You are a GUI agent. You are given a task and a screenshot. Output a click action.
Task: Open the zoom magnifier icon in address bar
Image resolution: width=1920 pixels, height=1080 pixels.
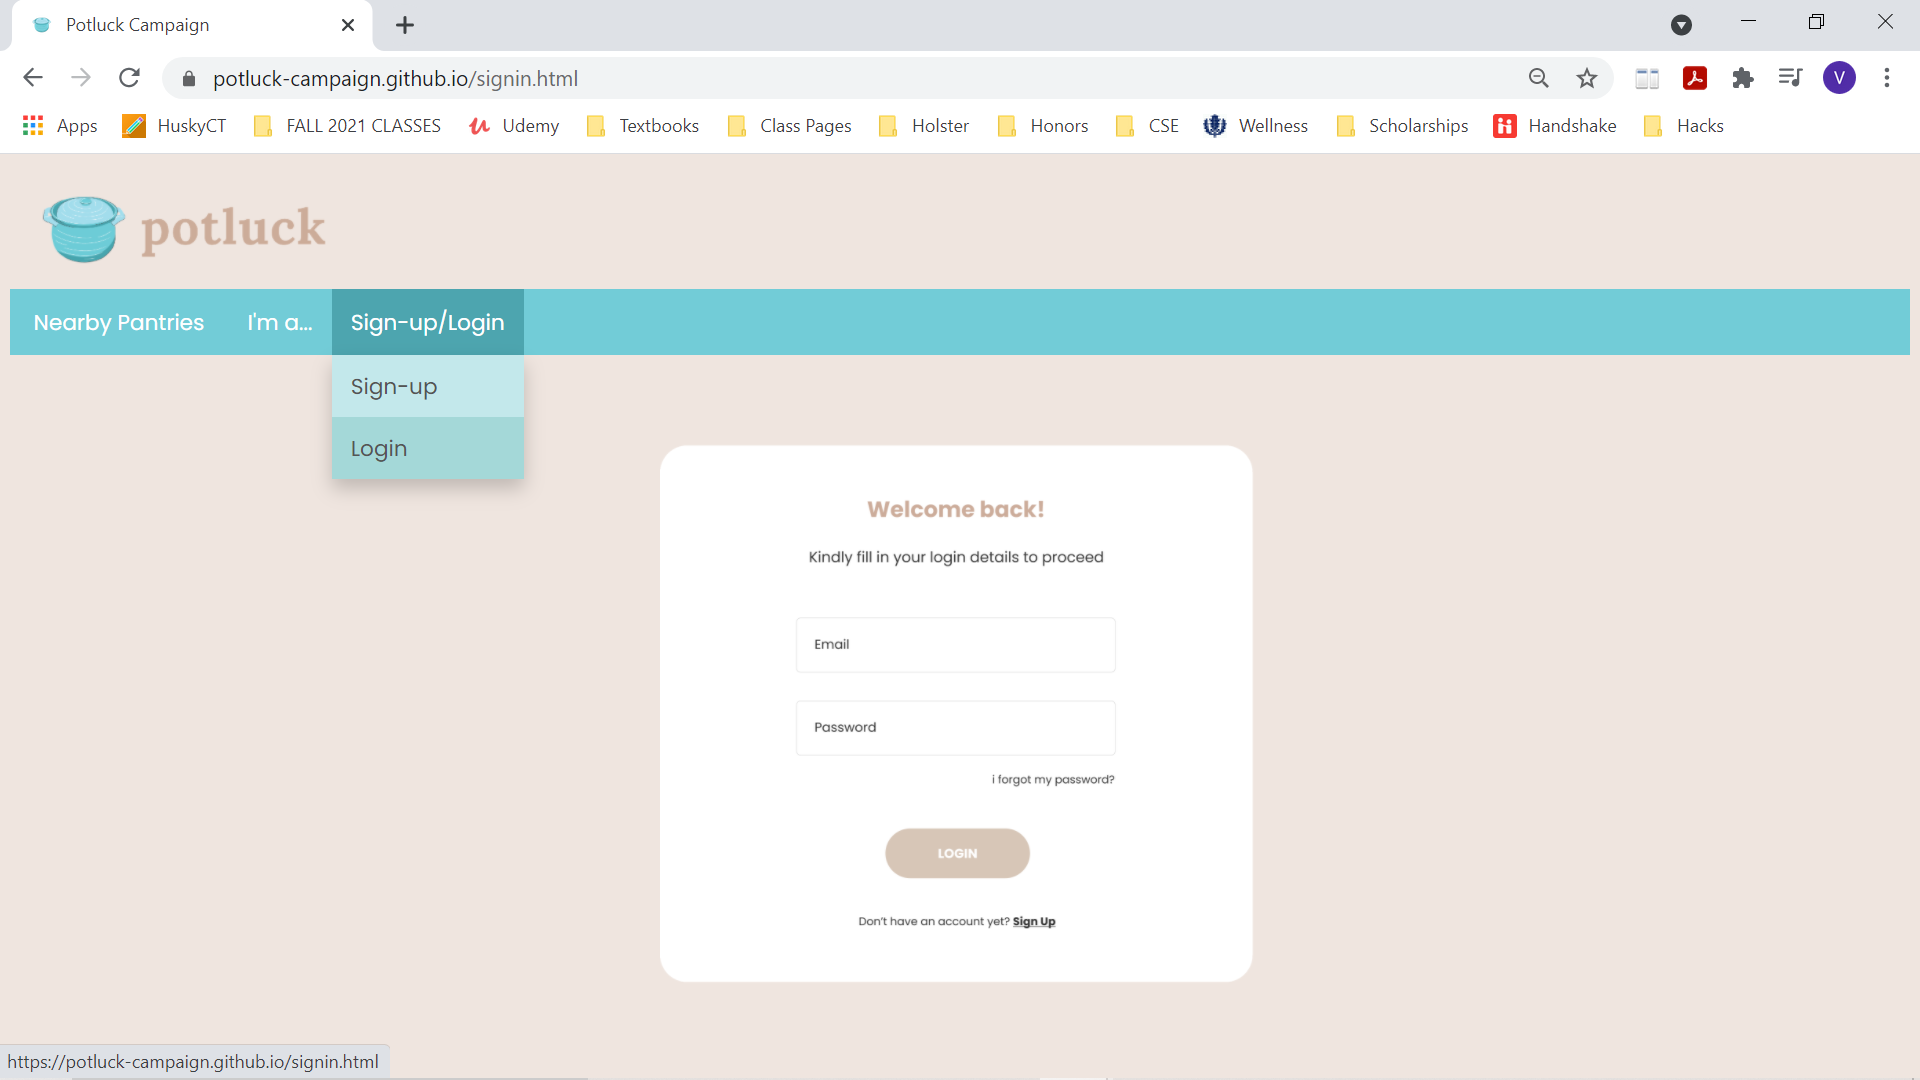(x=1539, y=78)
